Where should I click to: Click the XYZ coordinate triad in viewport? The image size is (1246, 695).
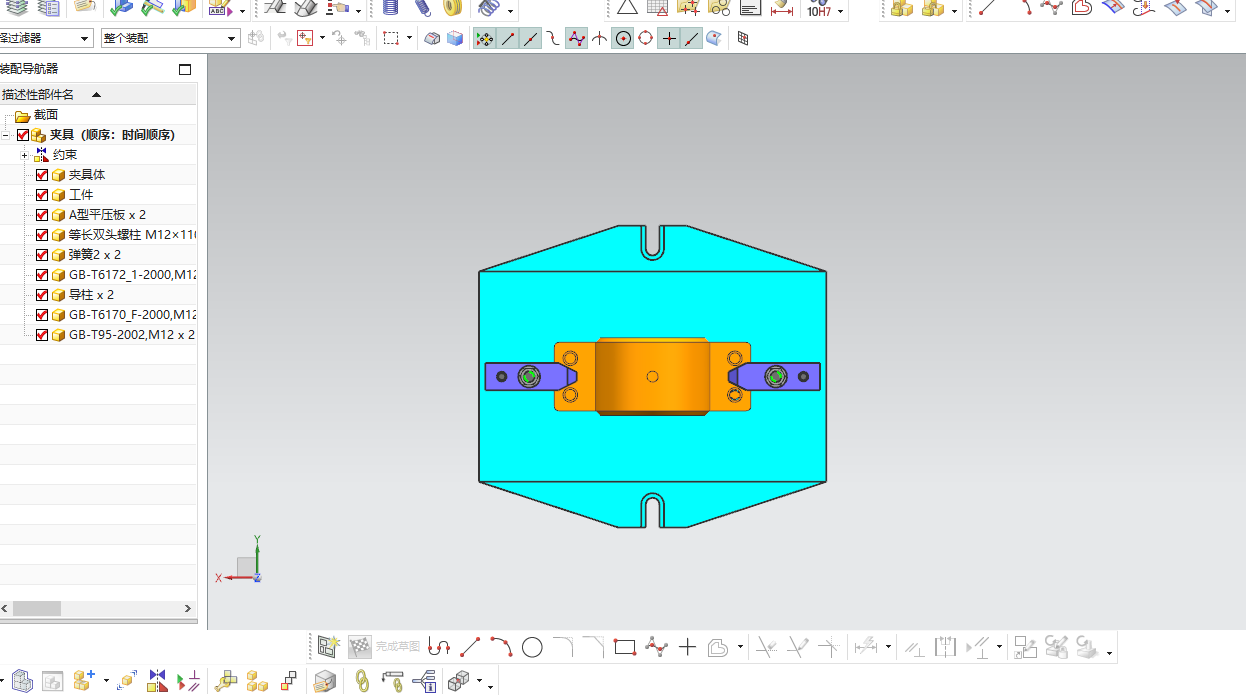[x=239, y=560]
